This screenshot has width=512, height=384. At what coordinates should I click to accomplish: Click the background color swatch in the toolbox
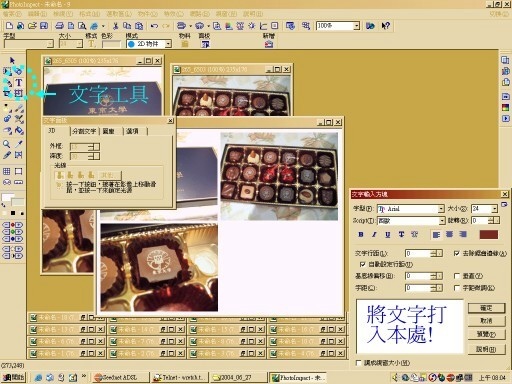[x=18, y=202]
